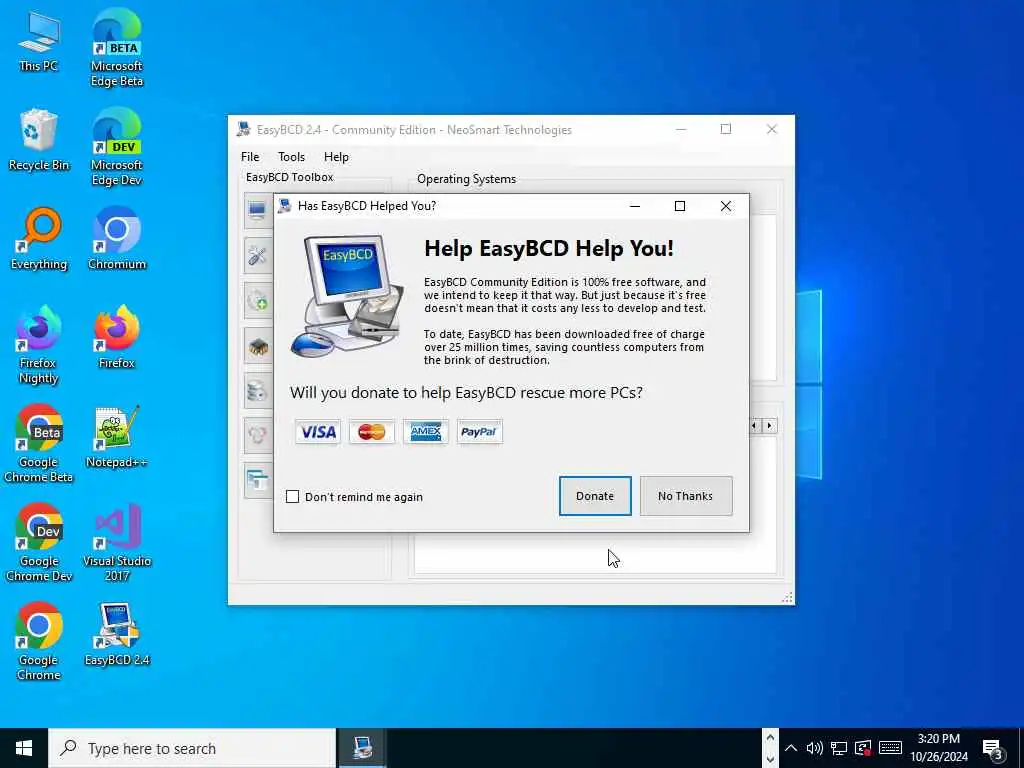Select Visual Studio 2017 desktop shortcut
The width and height of the screenshot is (1024, 768).
coord(117,543)
